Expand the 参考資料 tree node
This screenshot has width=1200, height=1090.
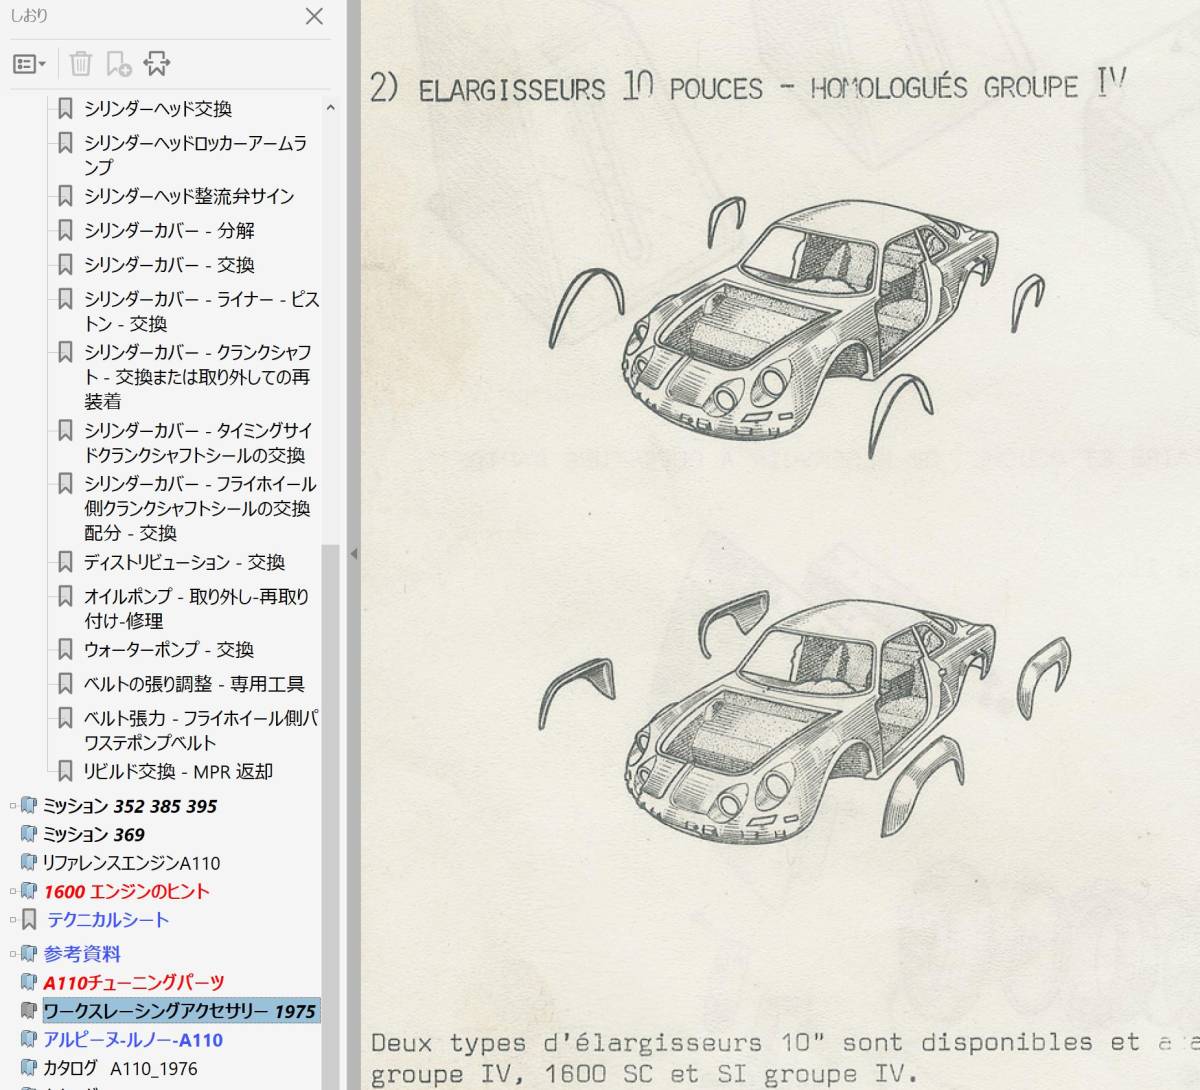(x=13, y=954)
